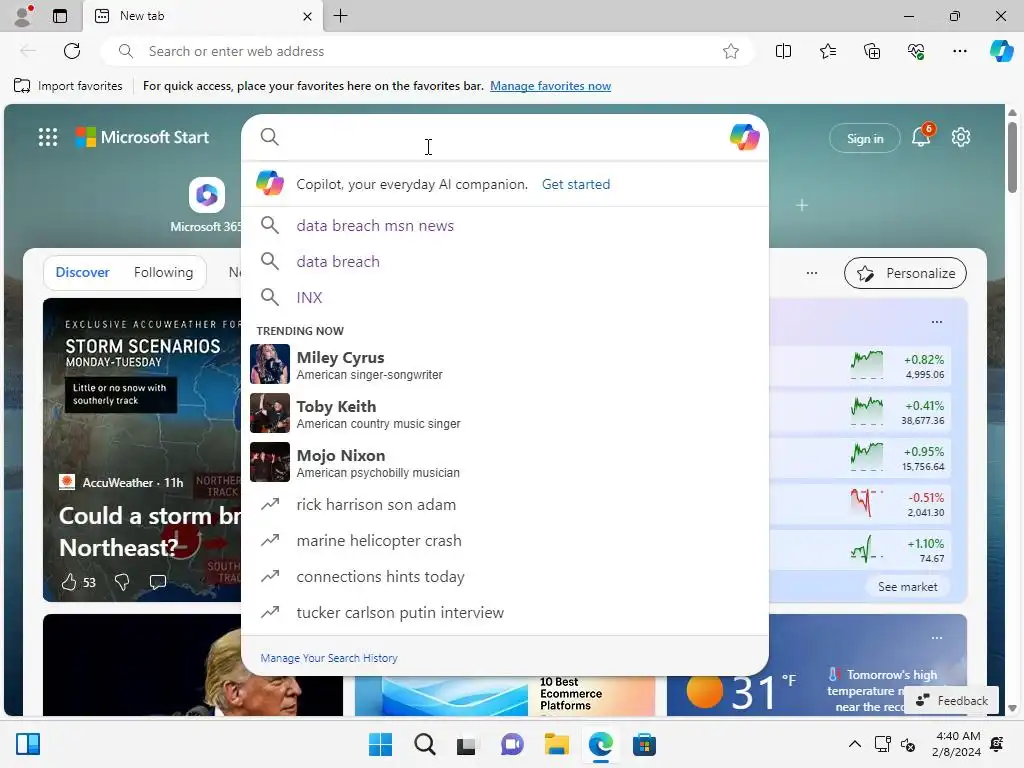Dislike the storm article thumbs down

tap(122, 582)
